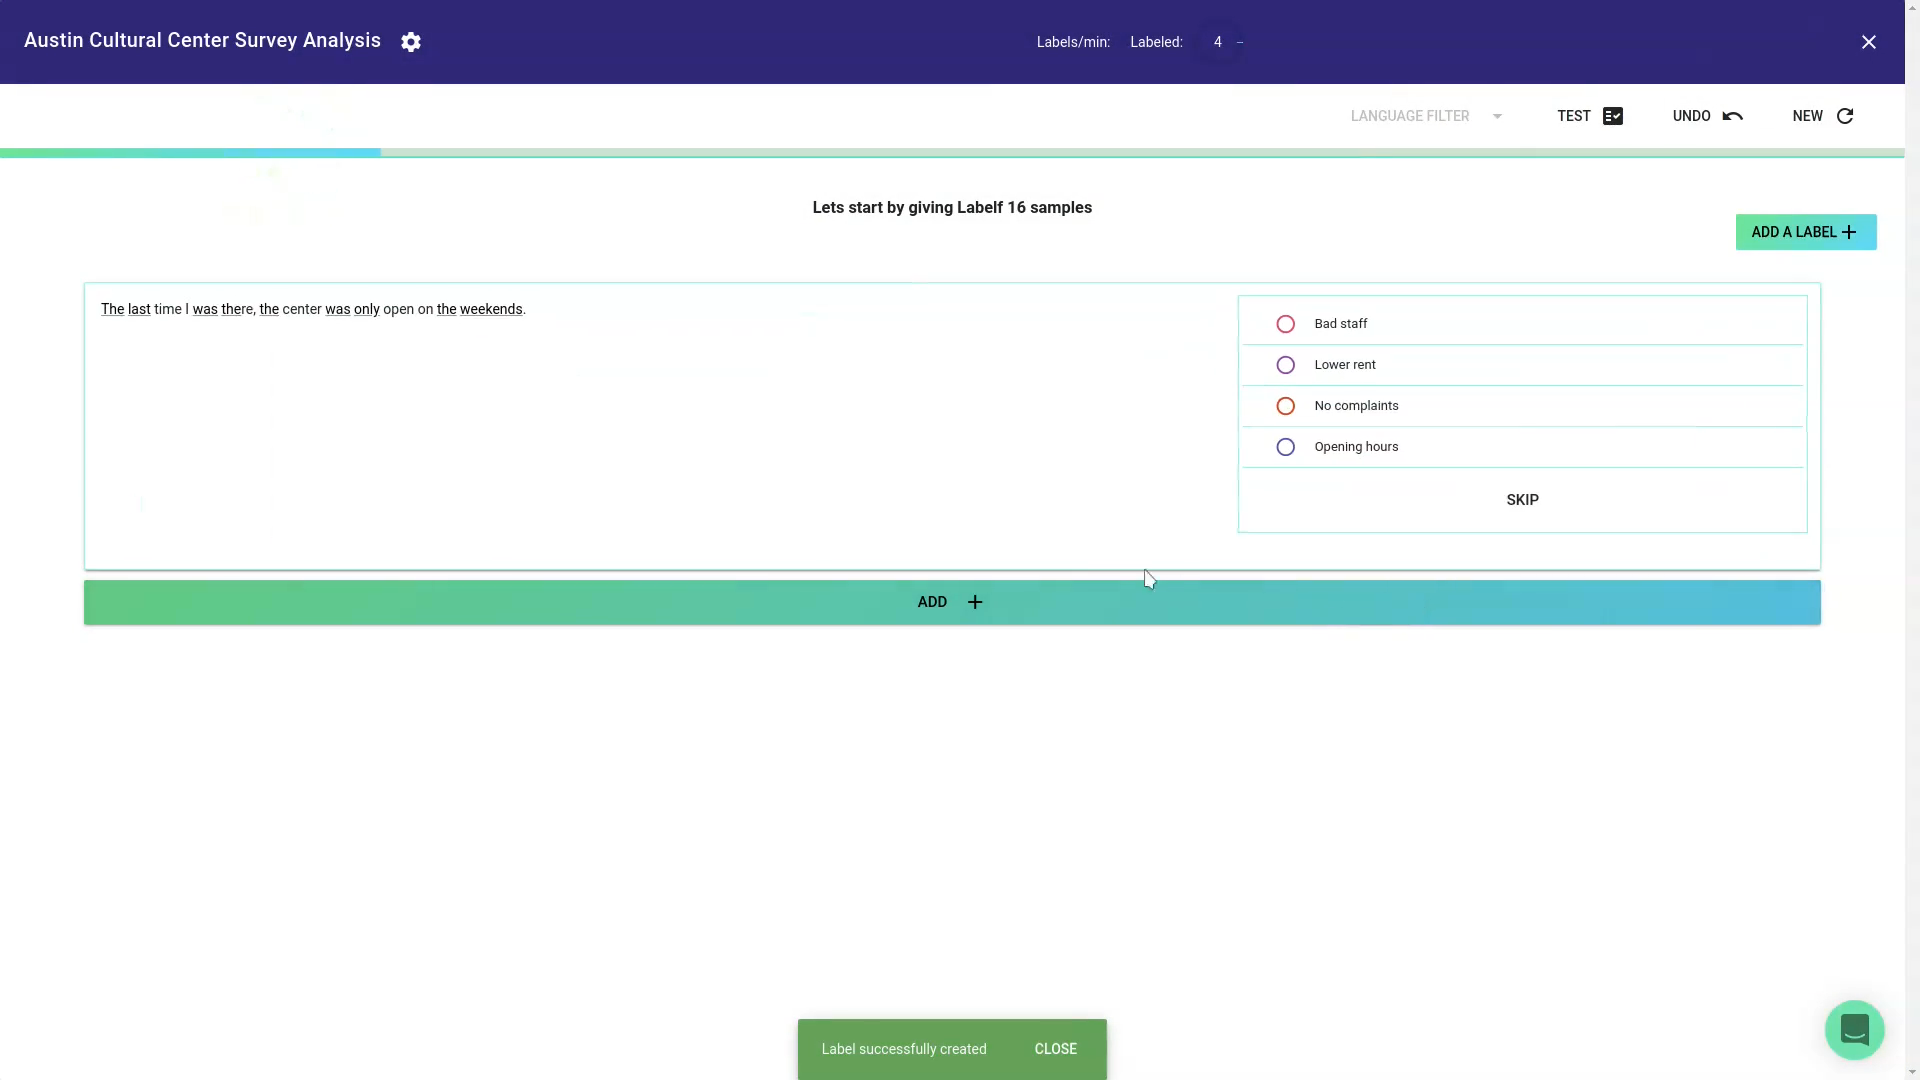
Task: Click plus icon on Add a Label
Action: pos(1849,232)
